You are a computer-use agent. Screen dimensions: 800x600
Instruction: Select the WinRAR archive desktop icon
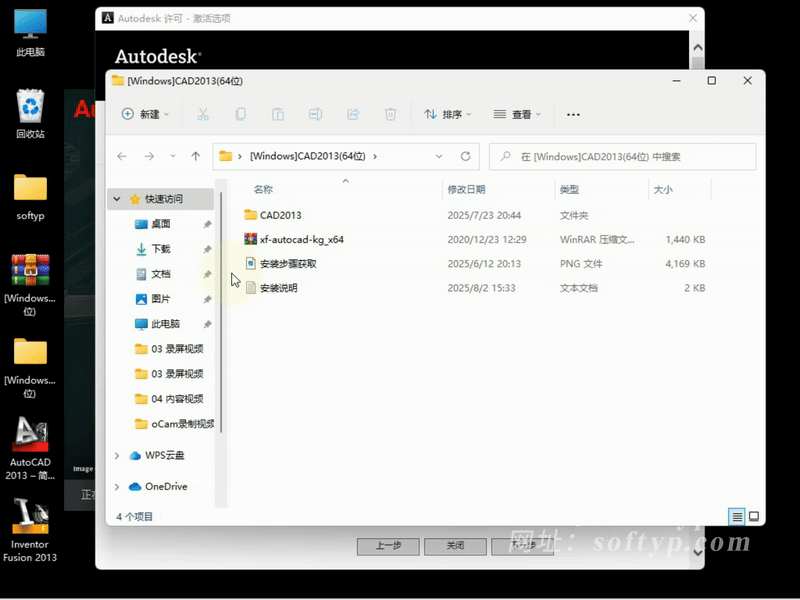coord(30,285)
